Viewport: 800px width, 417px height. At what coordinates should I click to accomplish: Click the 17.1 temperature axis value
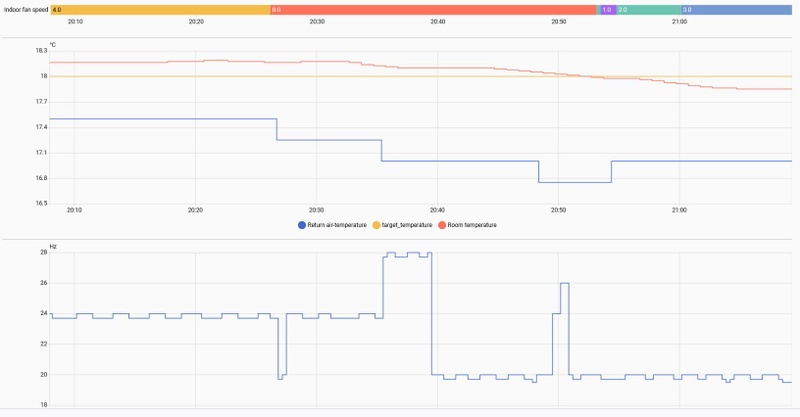tap(41, 153)
